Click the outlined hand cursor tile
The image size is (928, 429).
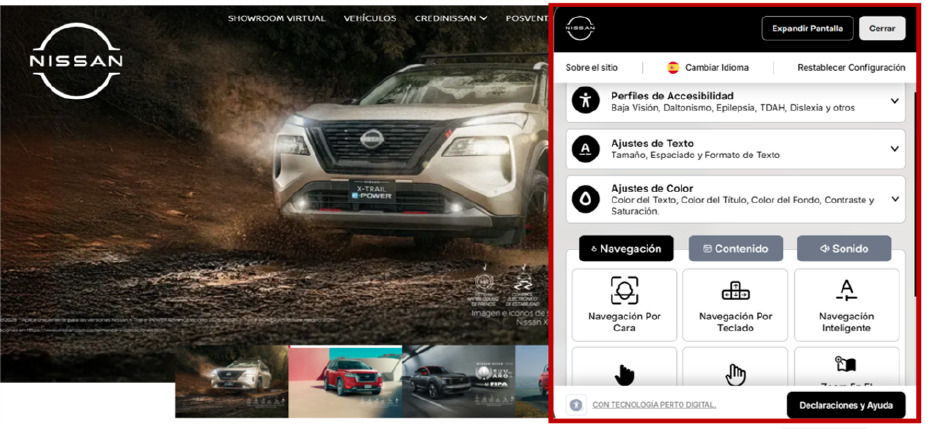click(x=735, y=368)
